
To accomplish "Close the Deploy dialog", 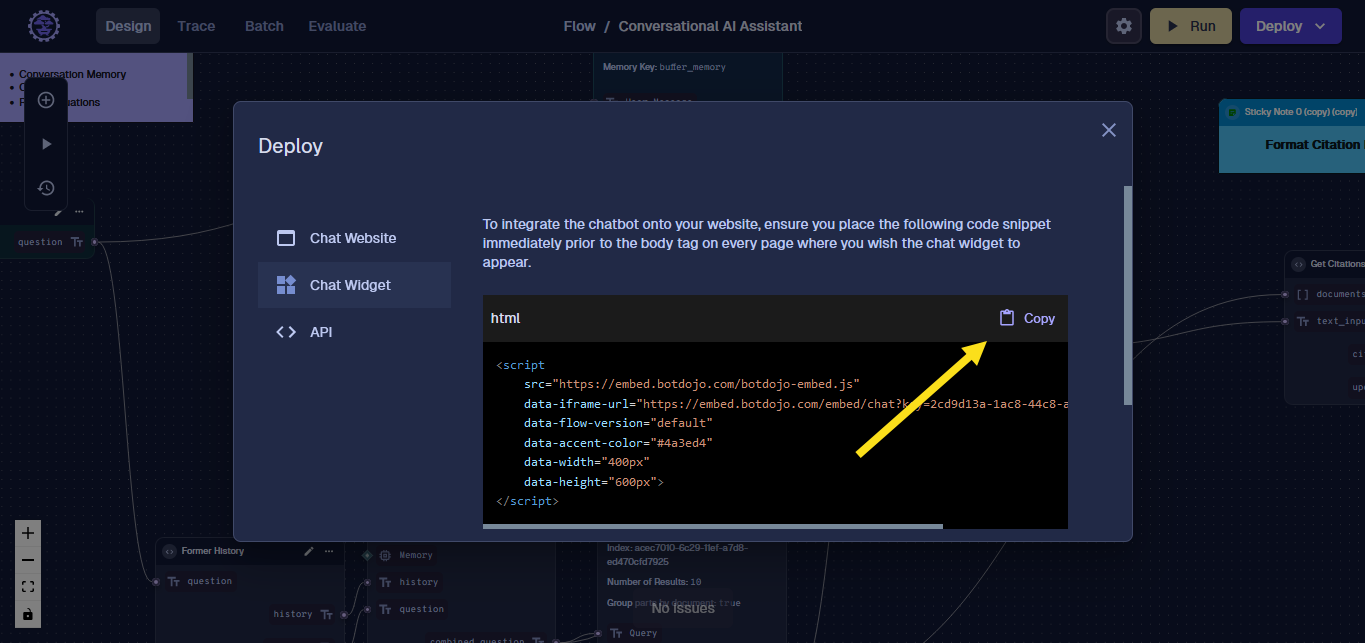I will point(1108,130).
